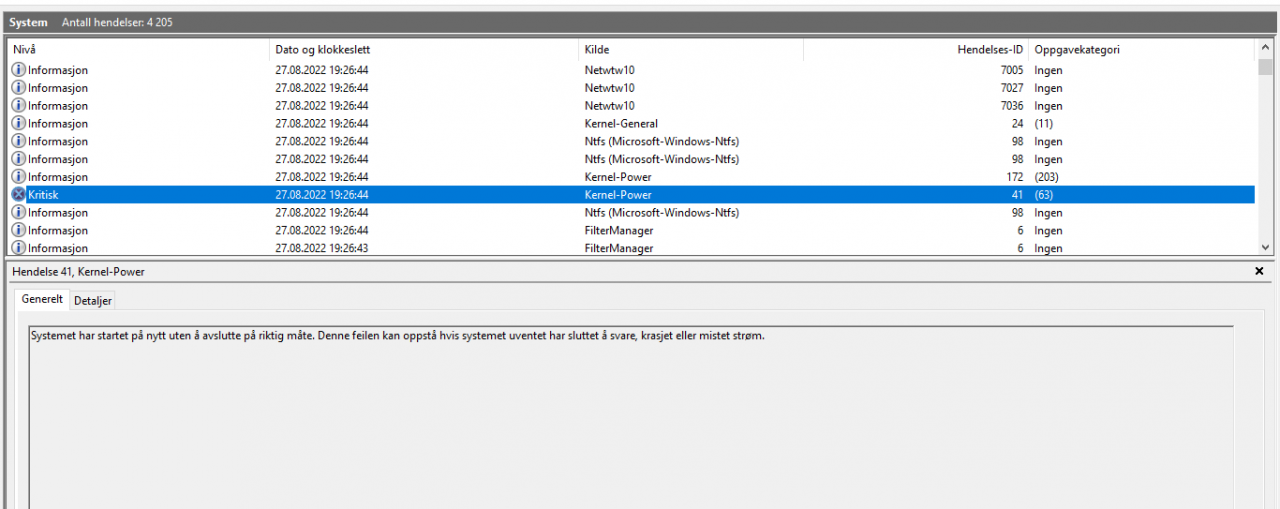
Task: Click info icon on Netwtw10 7027 row
Action: 18,88
